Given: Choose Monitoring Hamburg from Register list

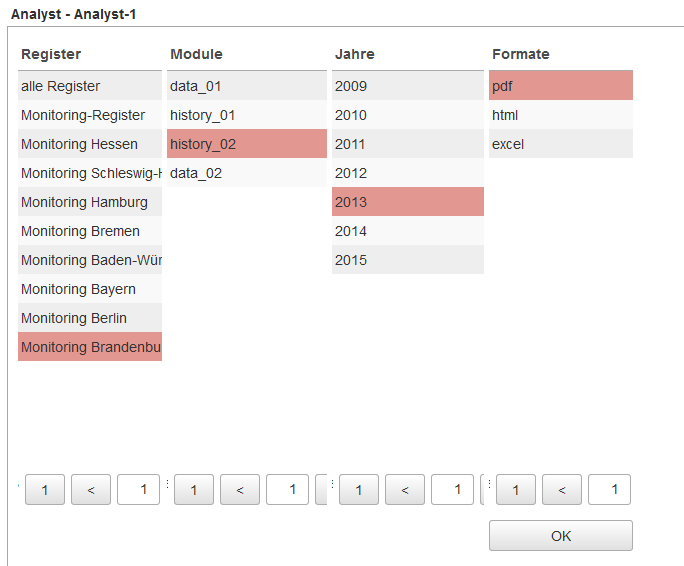Looking at the screenshot, I should pyautogui.click(x=89, y=202).
